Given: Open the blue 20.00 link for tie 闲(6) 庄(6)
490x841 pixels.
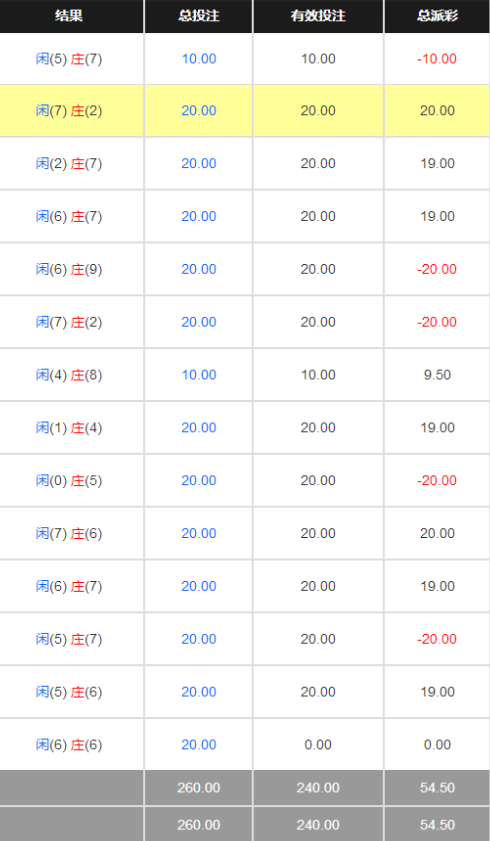Looking at the screenshot, I should tap(199, 744).
